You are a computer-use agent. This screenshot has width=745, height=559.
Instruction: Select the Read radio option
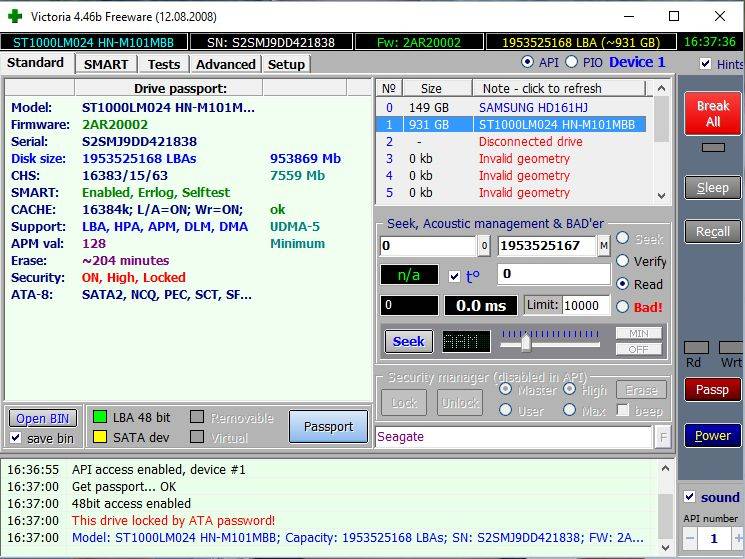click(x=622, y=284)
